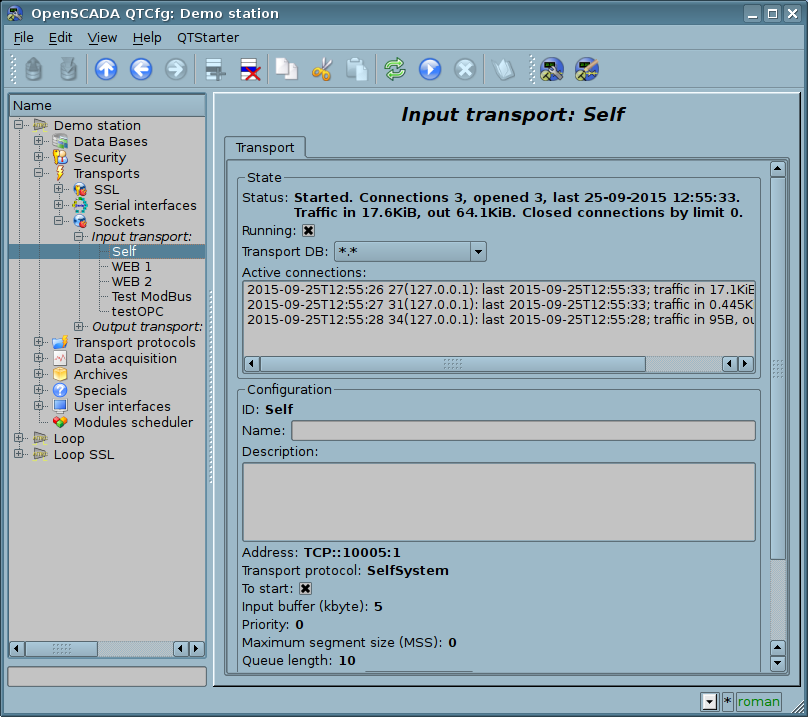Viewport: 808px width, 717px height.
Task: Click the Paste clipboard icon
Action: pyautogui.click(x=357, y=69)
